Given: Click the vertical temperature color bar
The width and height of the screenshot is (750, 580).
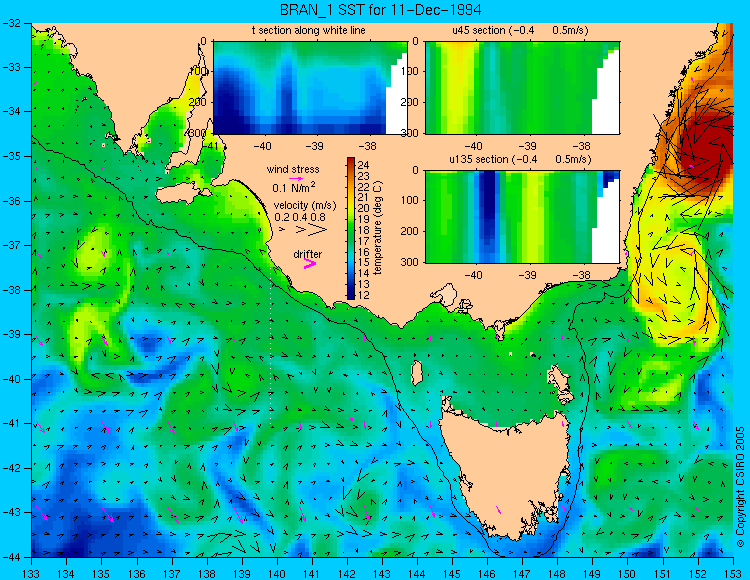Looking at the screenshot, I should click(351, 229).
